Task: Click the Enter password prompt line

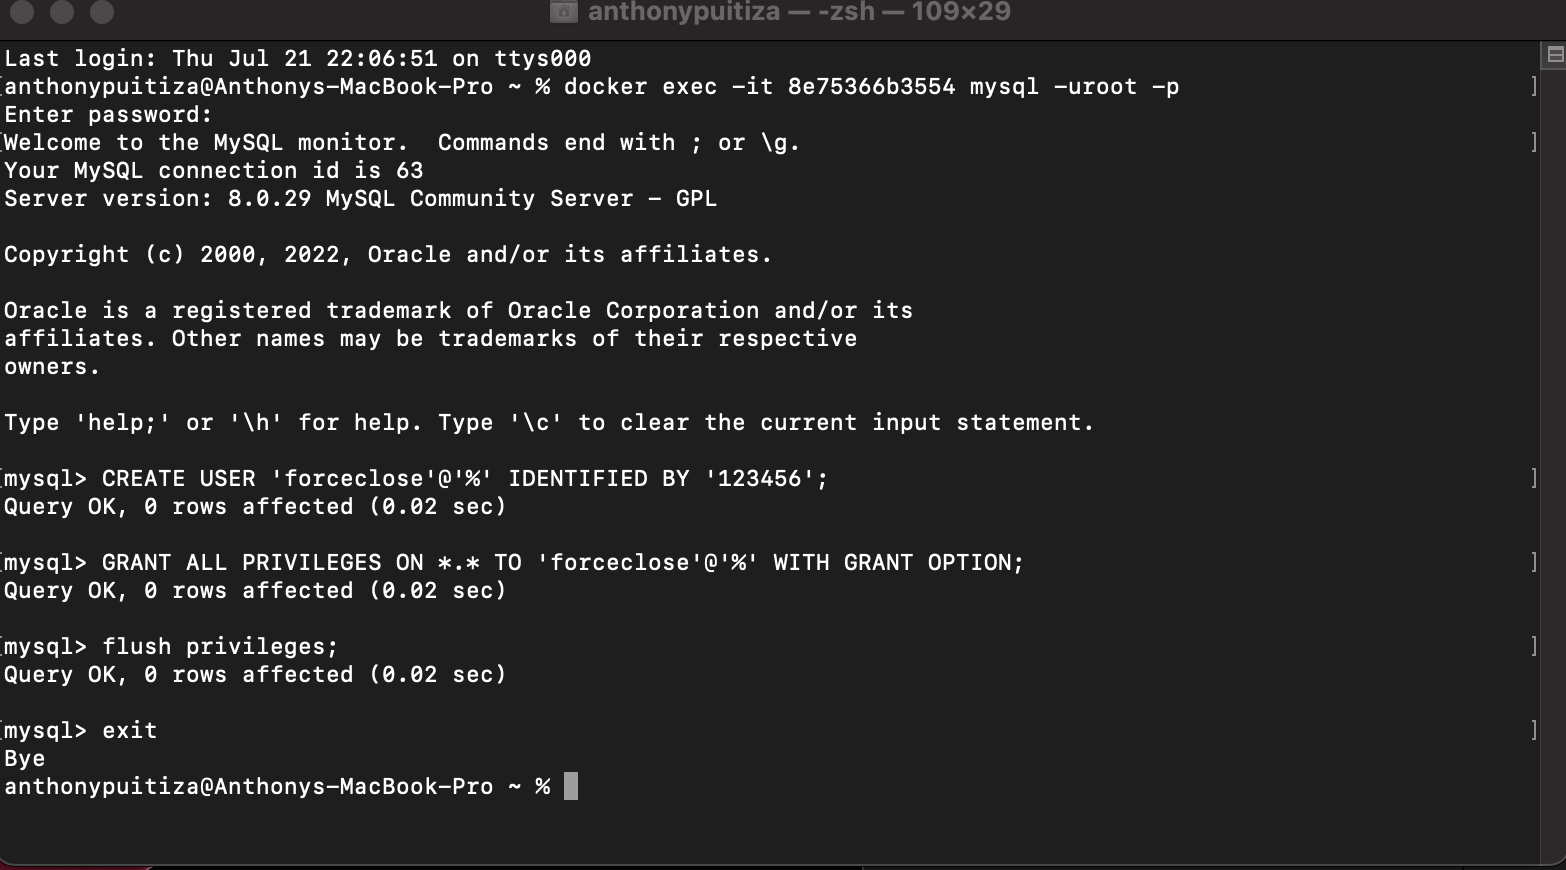Action: [x=107, y=114]
